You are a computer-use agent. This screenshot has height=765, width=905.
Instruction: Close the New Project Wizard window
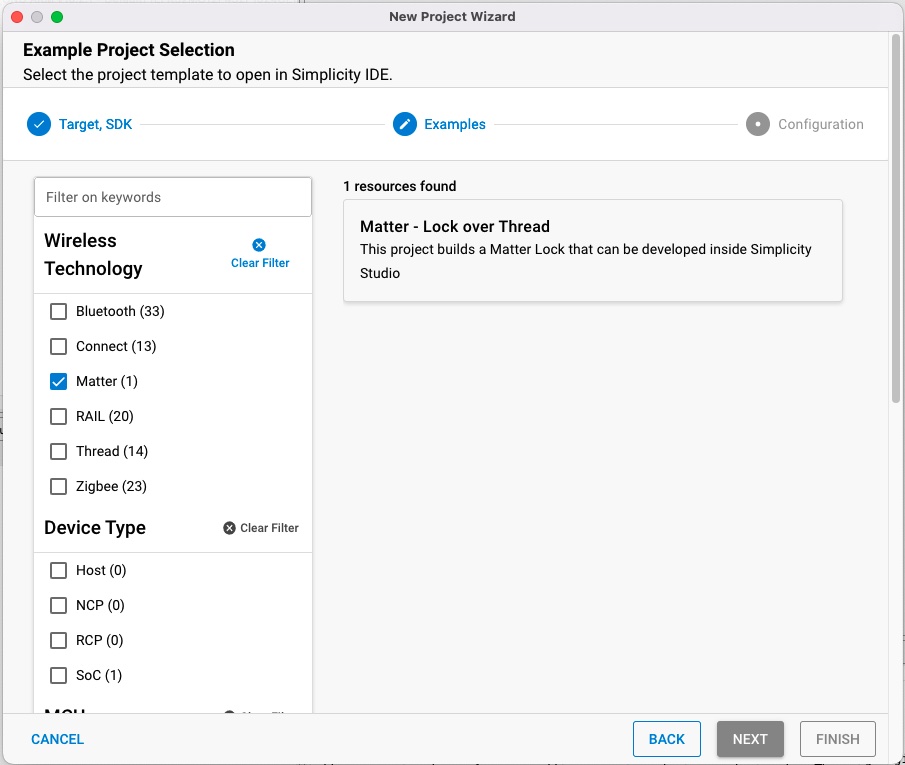pyautogui.click(x=17, y=17)
